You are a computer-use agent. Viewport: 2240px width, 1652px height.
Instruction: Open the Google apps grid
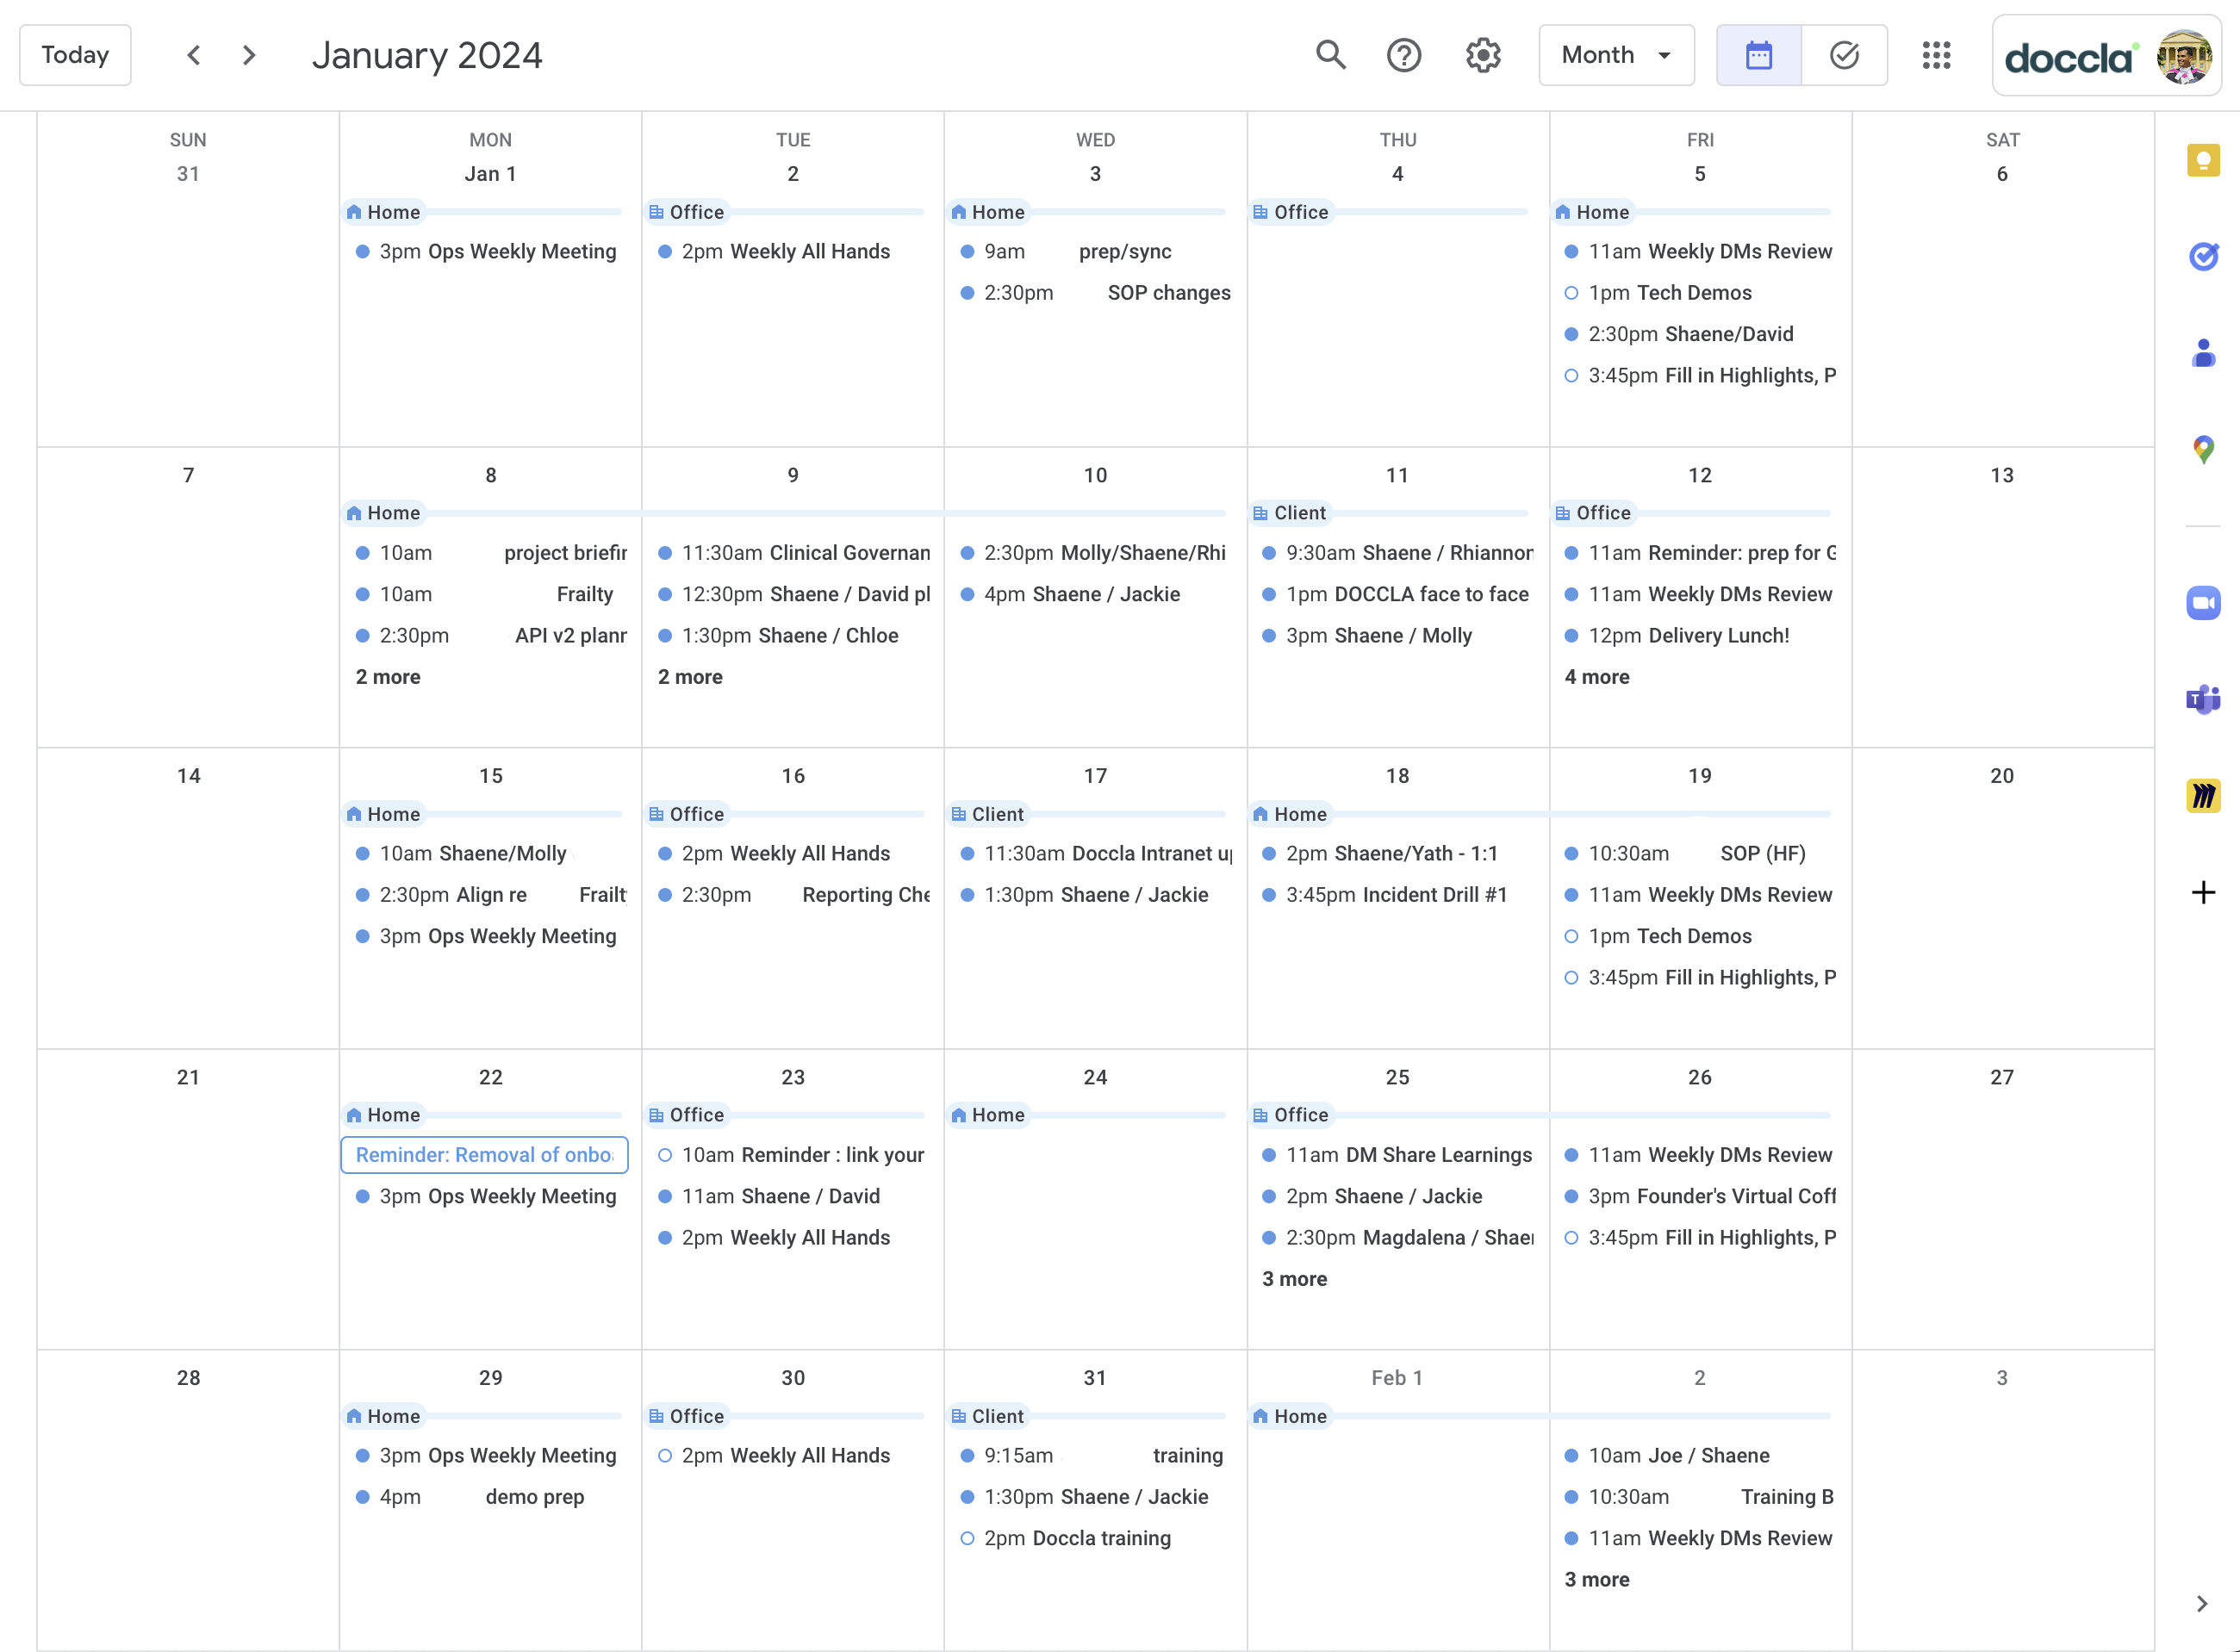[x=1936, y=55]
